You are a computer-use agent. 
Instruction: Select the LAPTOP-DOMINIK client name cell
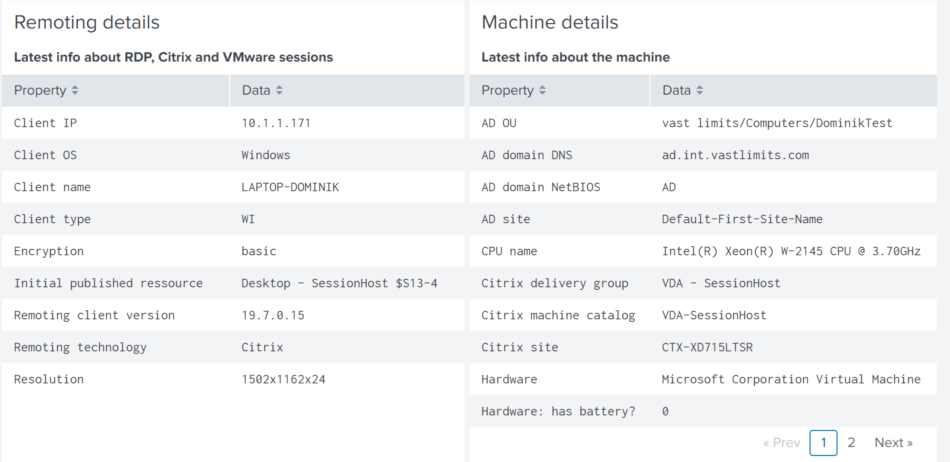(293, 187)
